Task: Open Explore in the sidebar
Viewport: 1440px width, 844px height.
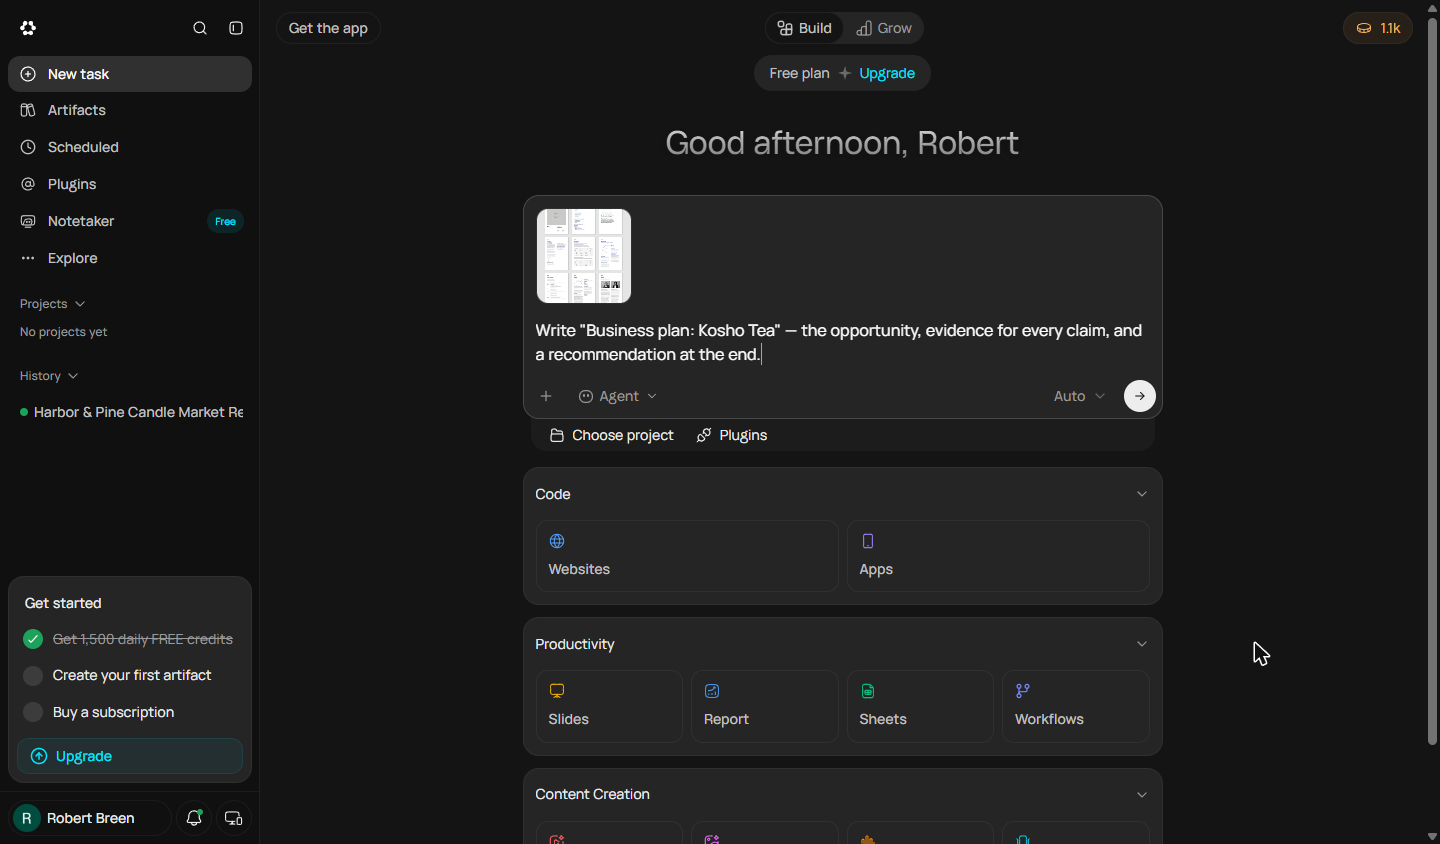Action: 130,258
